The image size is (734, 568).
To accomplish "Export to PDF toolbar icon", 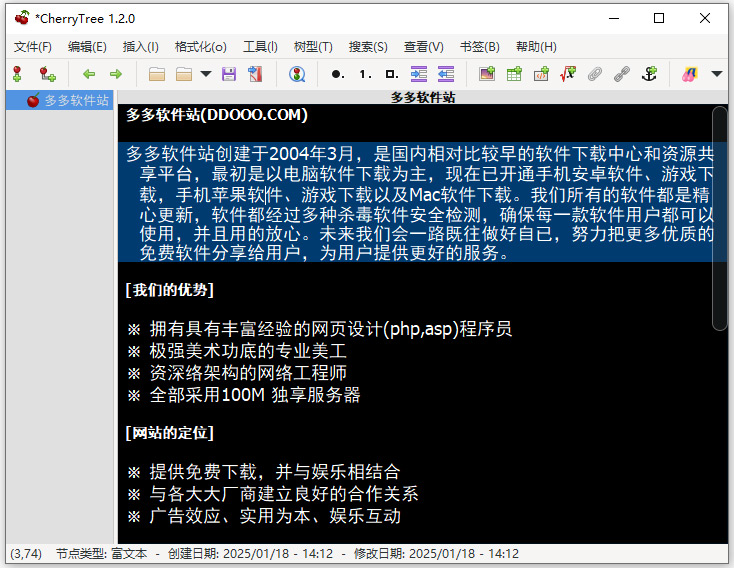I will (256, 74).
